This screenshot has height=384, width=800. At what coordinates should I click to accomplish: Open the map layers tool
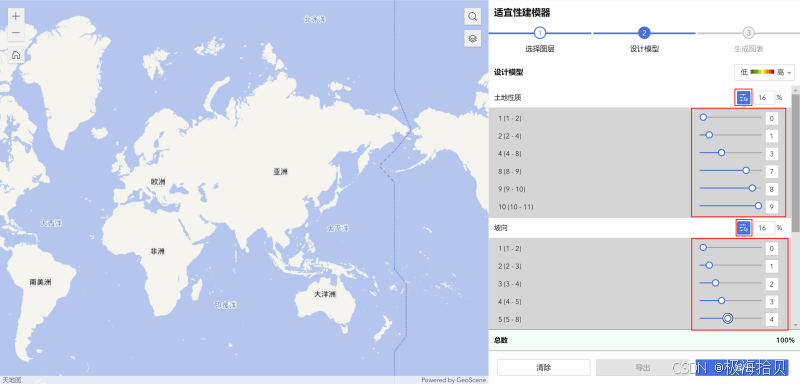pyautogui.click(x=472, y=38)
